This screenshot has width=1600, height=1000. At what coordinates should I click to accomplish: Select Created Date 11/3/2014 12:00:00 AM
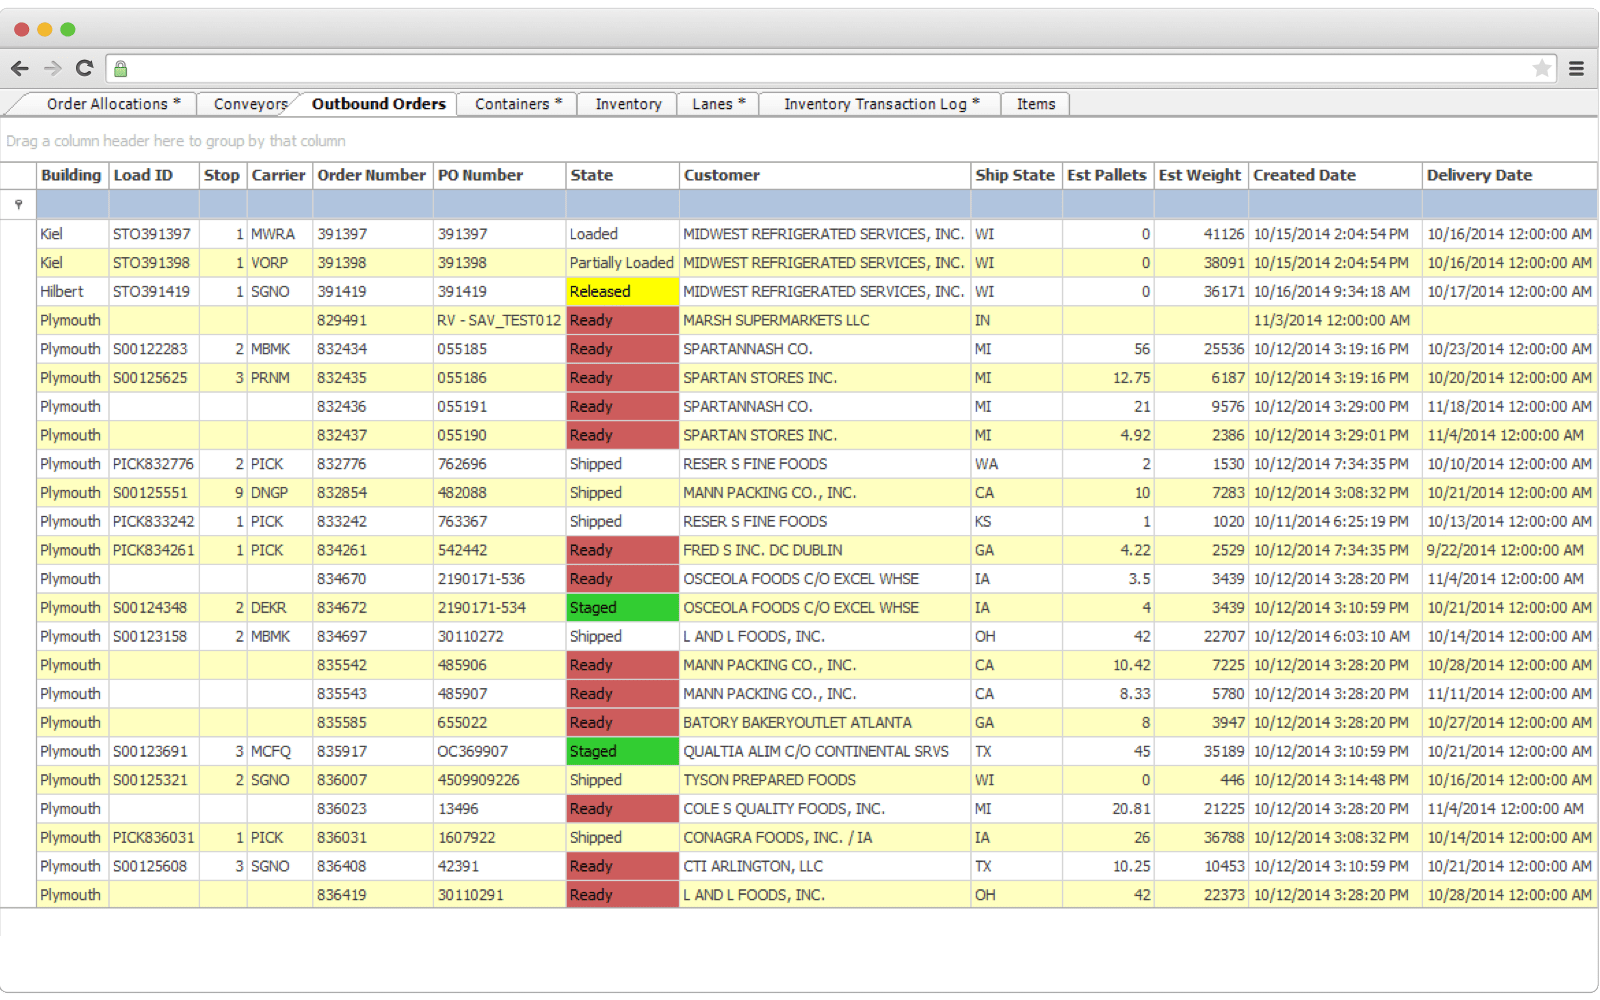point(1335,321)
